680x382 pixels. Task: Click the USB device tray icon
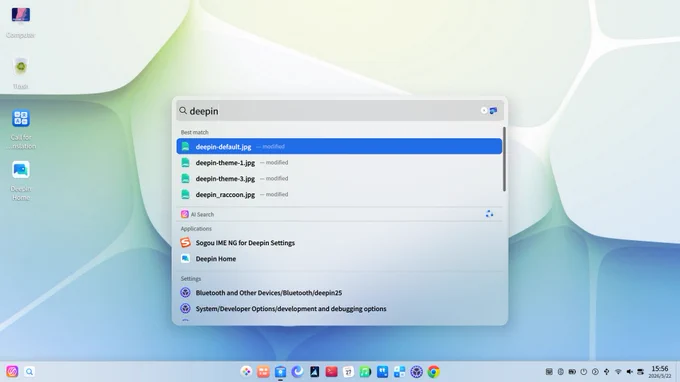pos(606,372)
